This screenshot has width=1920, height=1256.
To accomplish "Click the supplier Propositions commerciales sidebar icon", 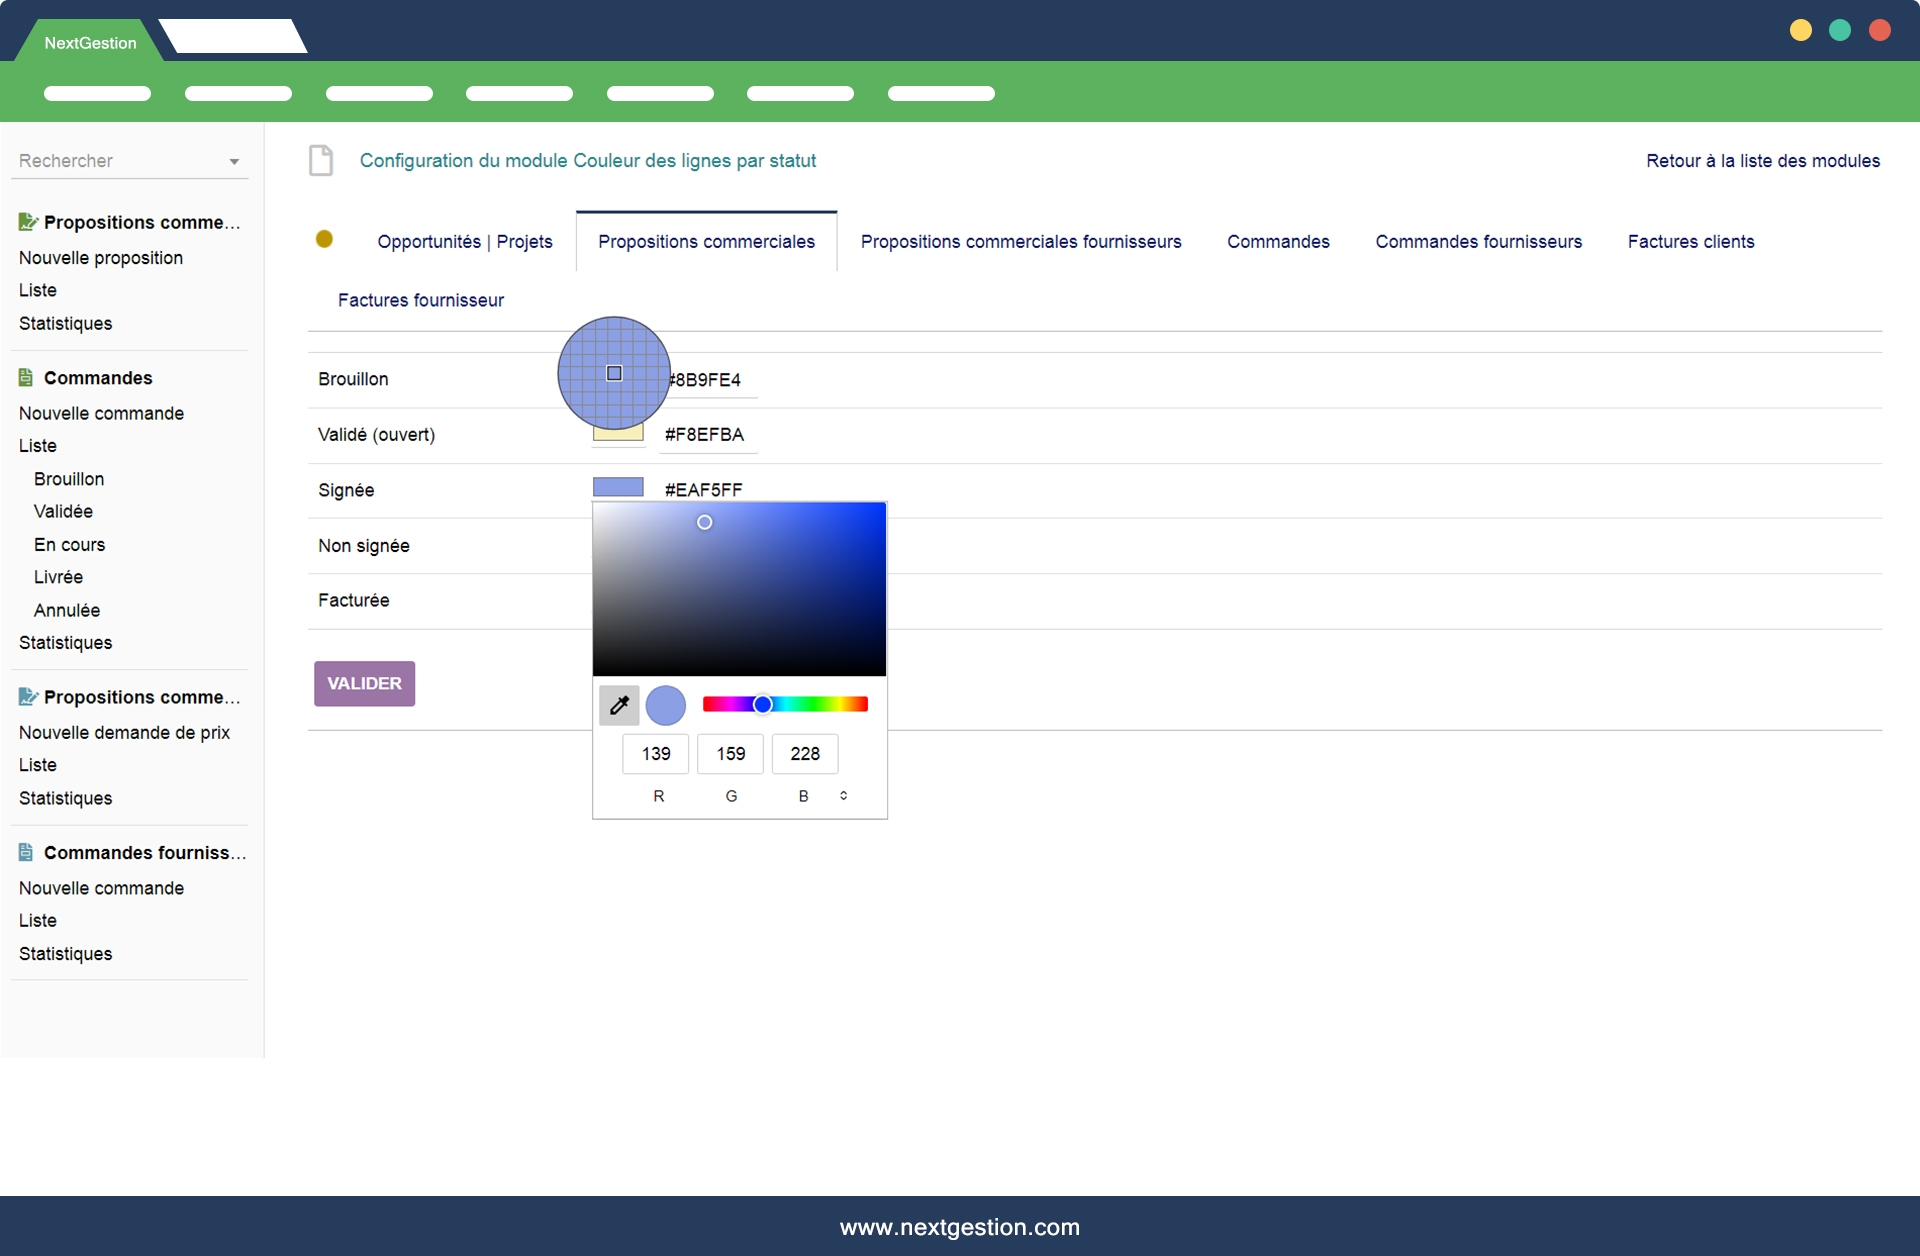I will point(28,697).
